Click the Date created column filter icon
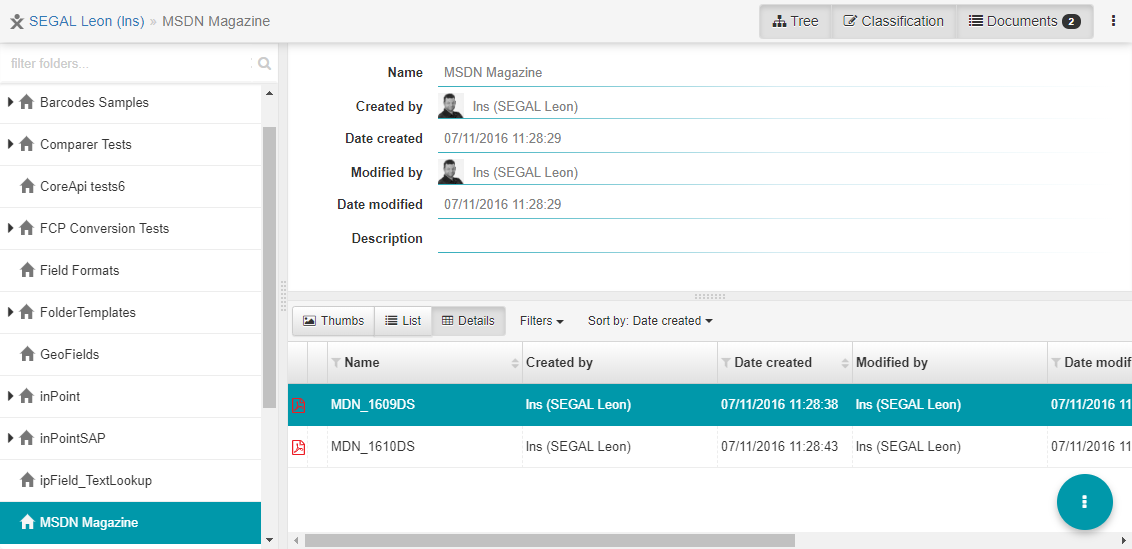1132x549 pixels. [x=726, y=363]
